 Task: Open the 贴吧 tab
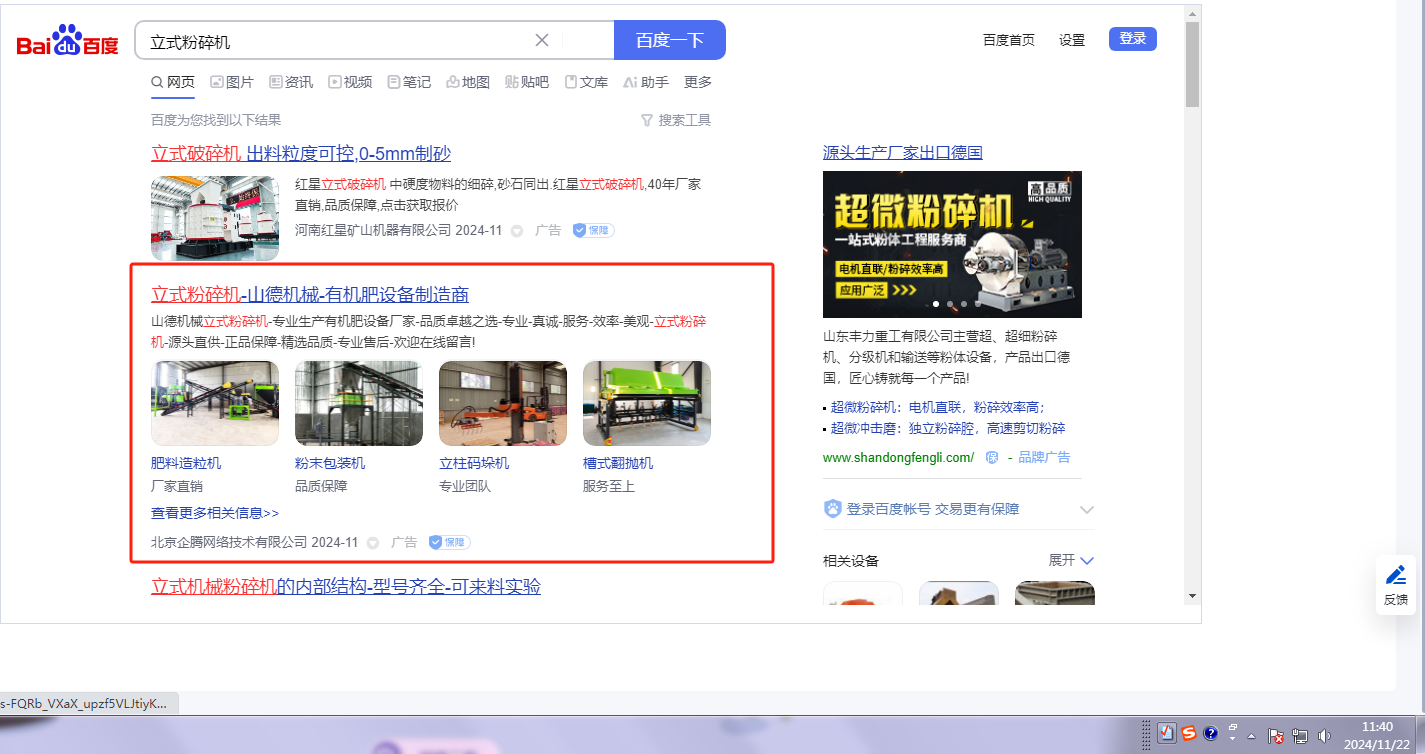tap(527, 82)
